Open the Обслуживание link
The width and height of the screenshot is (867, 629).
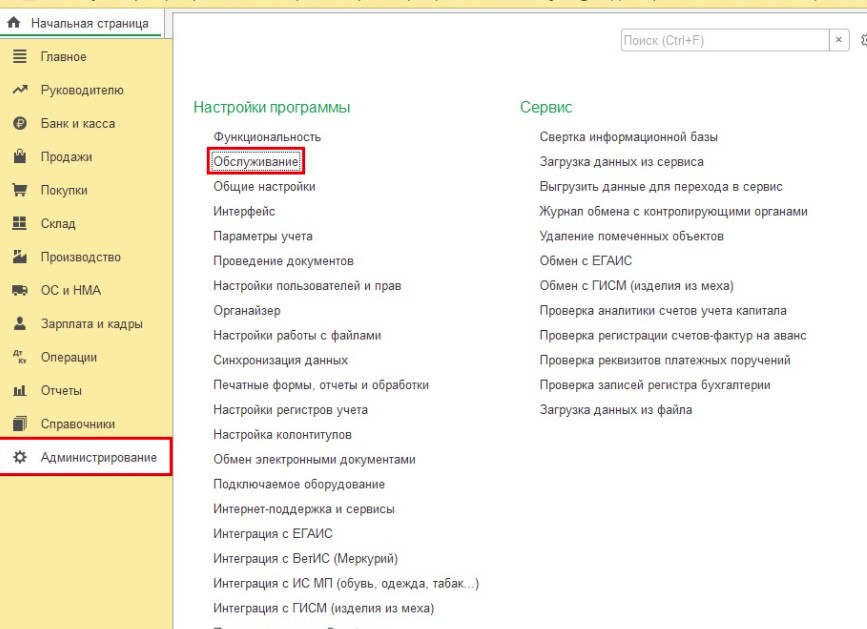[255, 161]
